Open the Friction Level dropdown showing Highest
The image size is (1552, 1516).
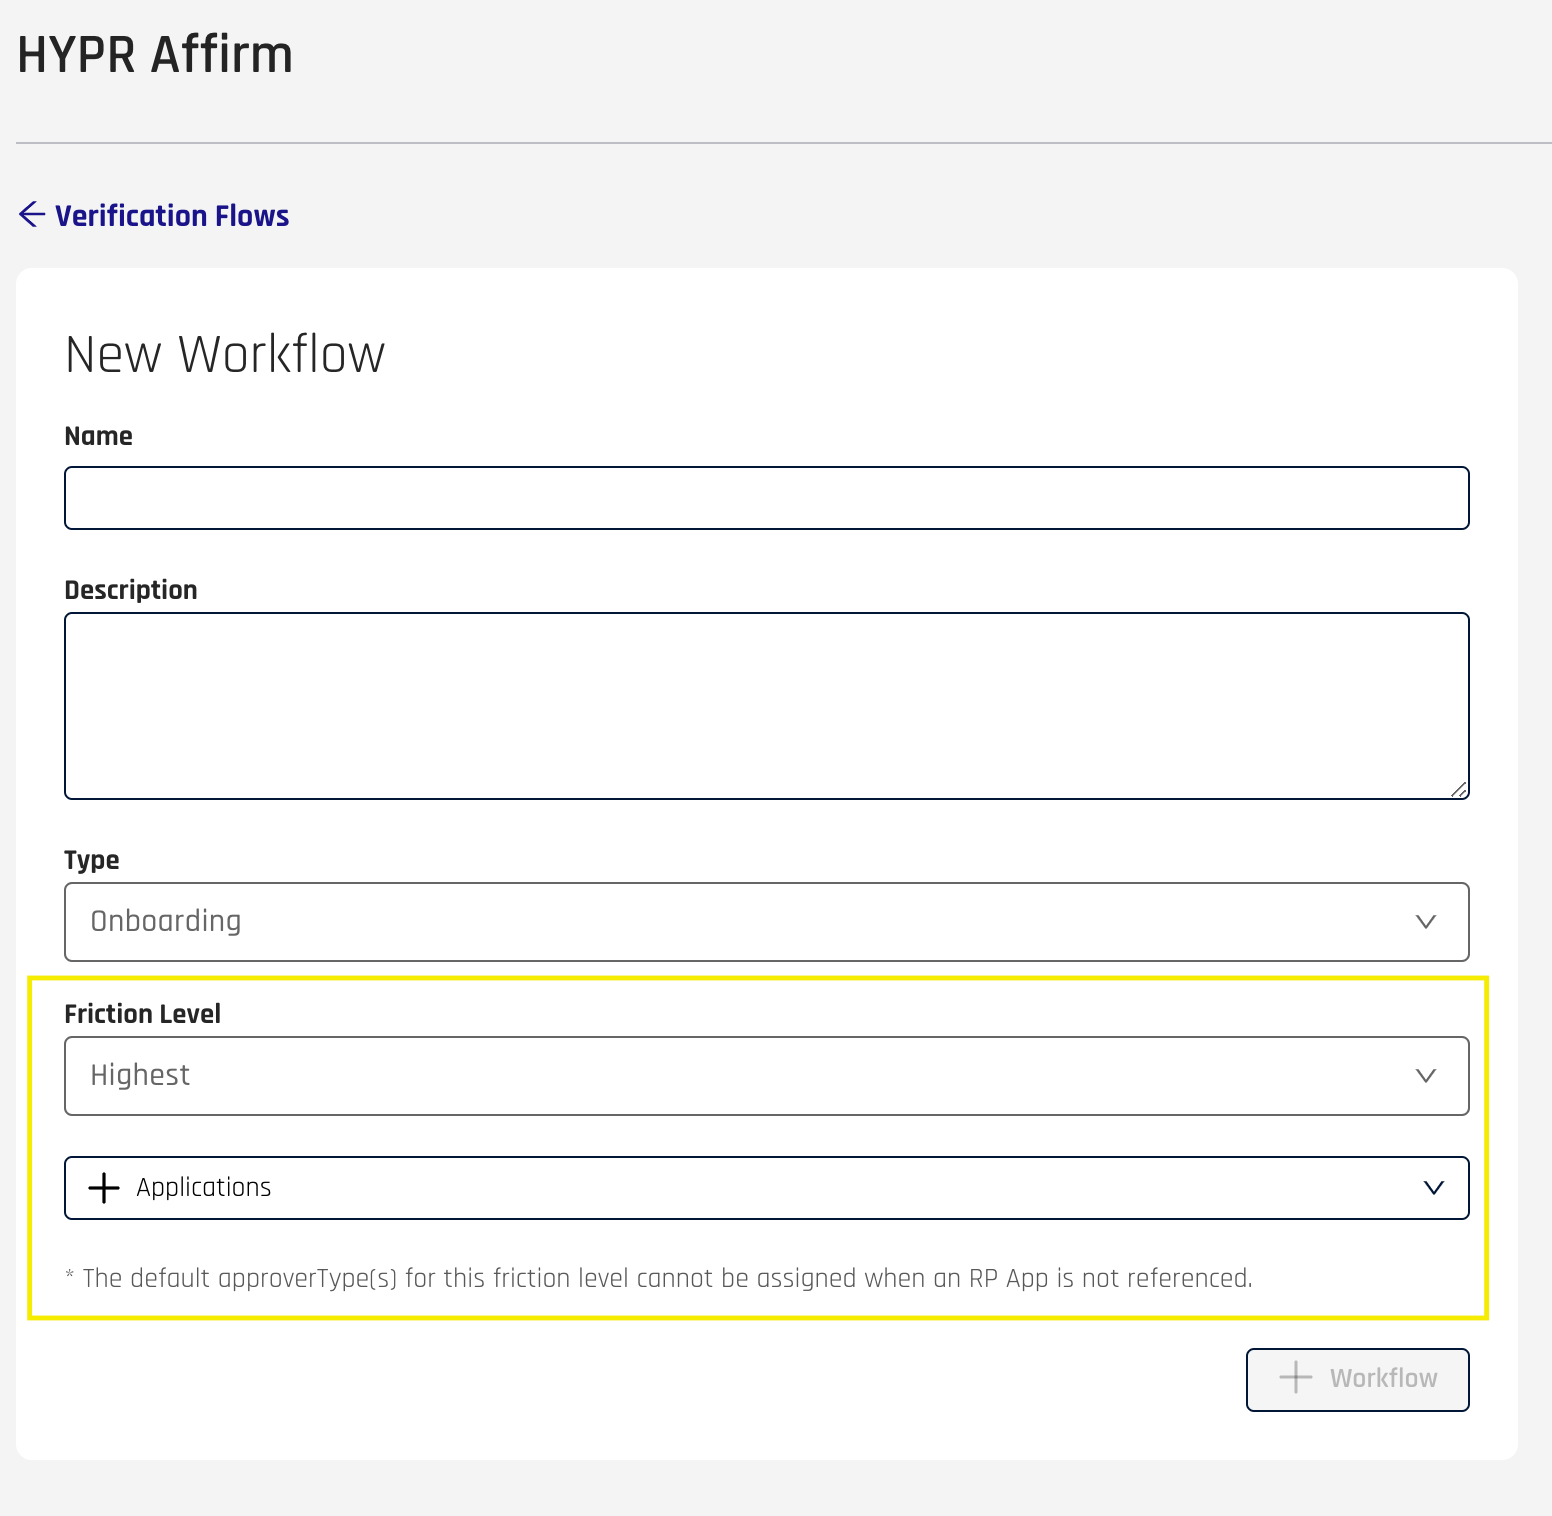tap(766, 1076)
